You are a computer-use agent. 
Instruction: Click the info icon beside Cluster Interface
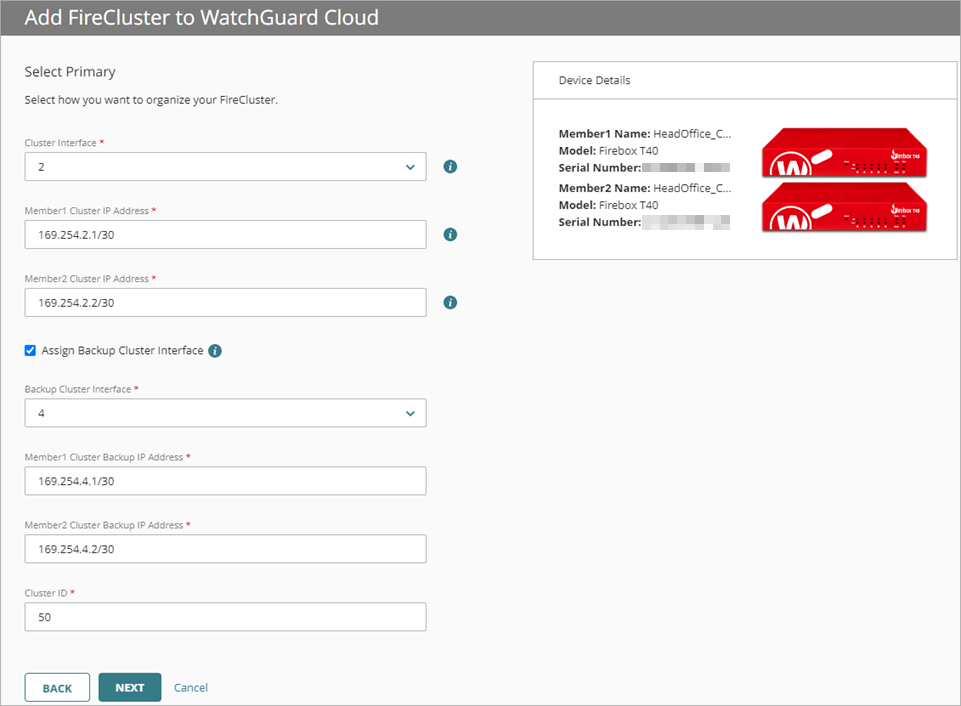pos(449,167)
